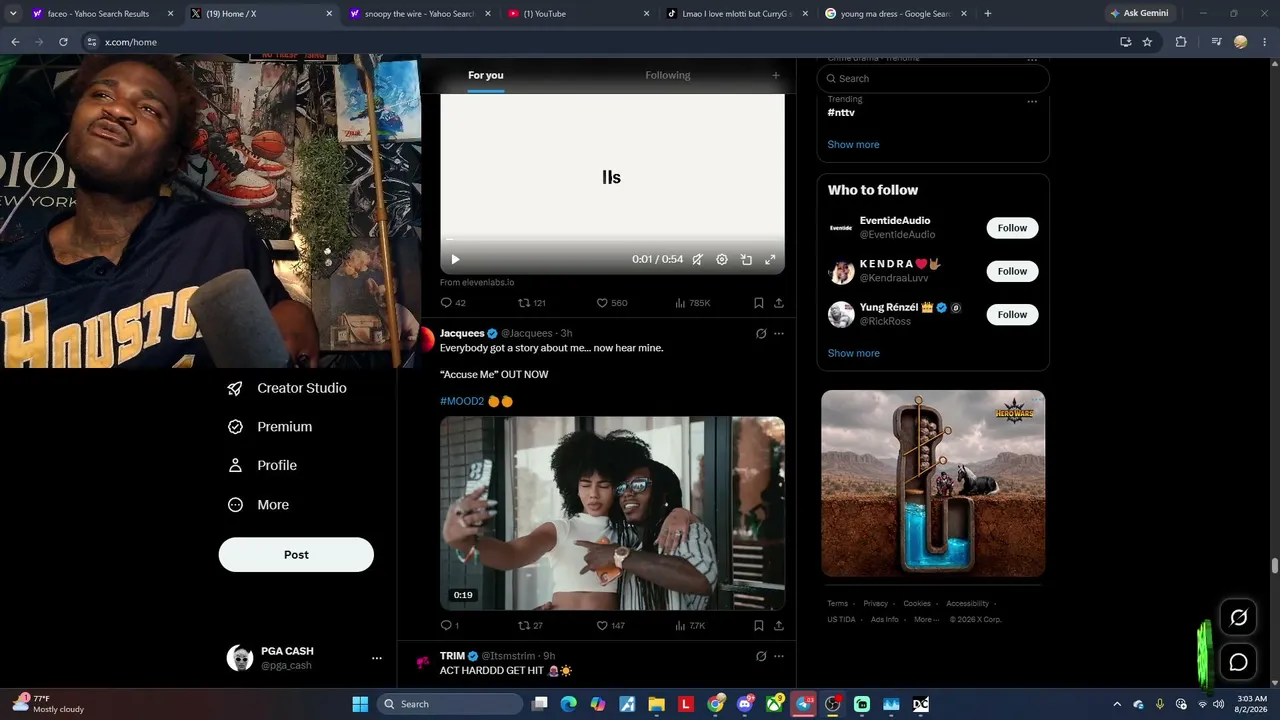Open the video player settings gear
Screen dimensions: 1280x720
point(722,259)
